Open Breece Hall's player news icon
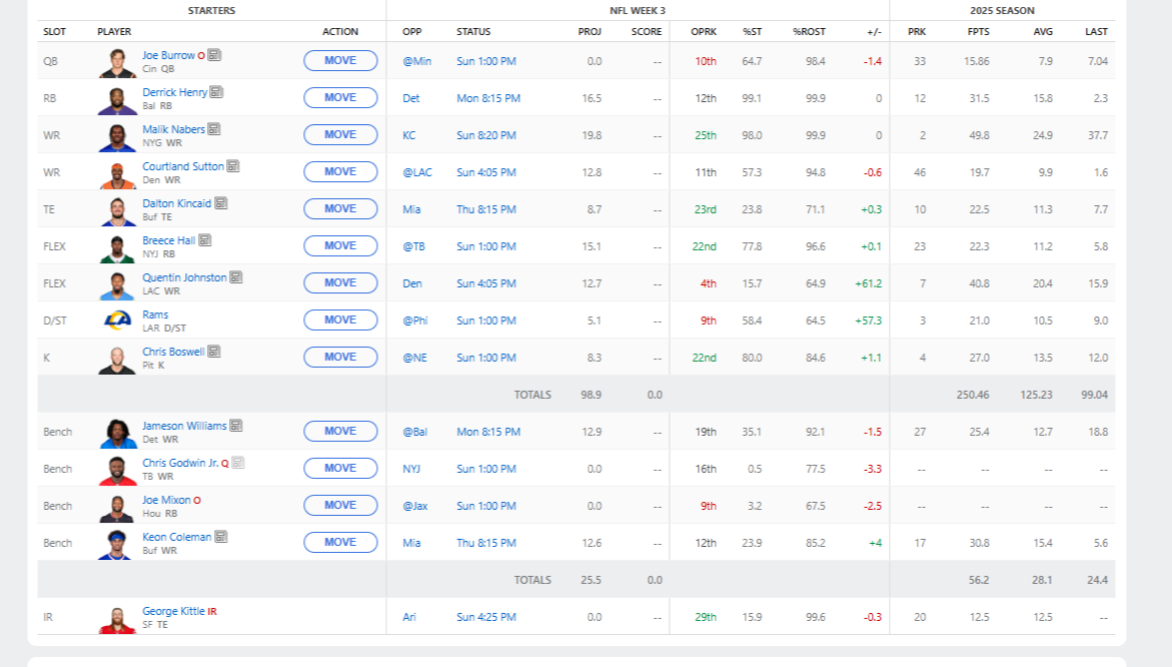This screenshot has width=1172, height=667. click(205, 240)
